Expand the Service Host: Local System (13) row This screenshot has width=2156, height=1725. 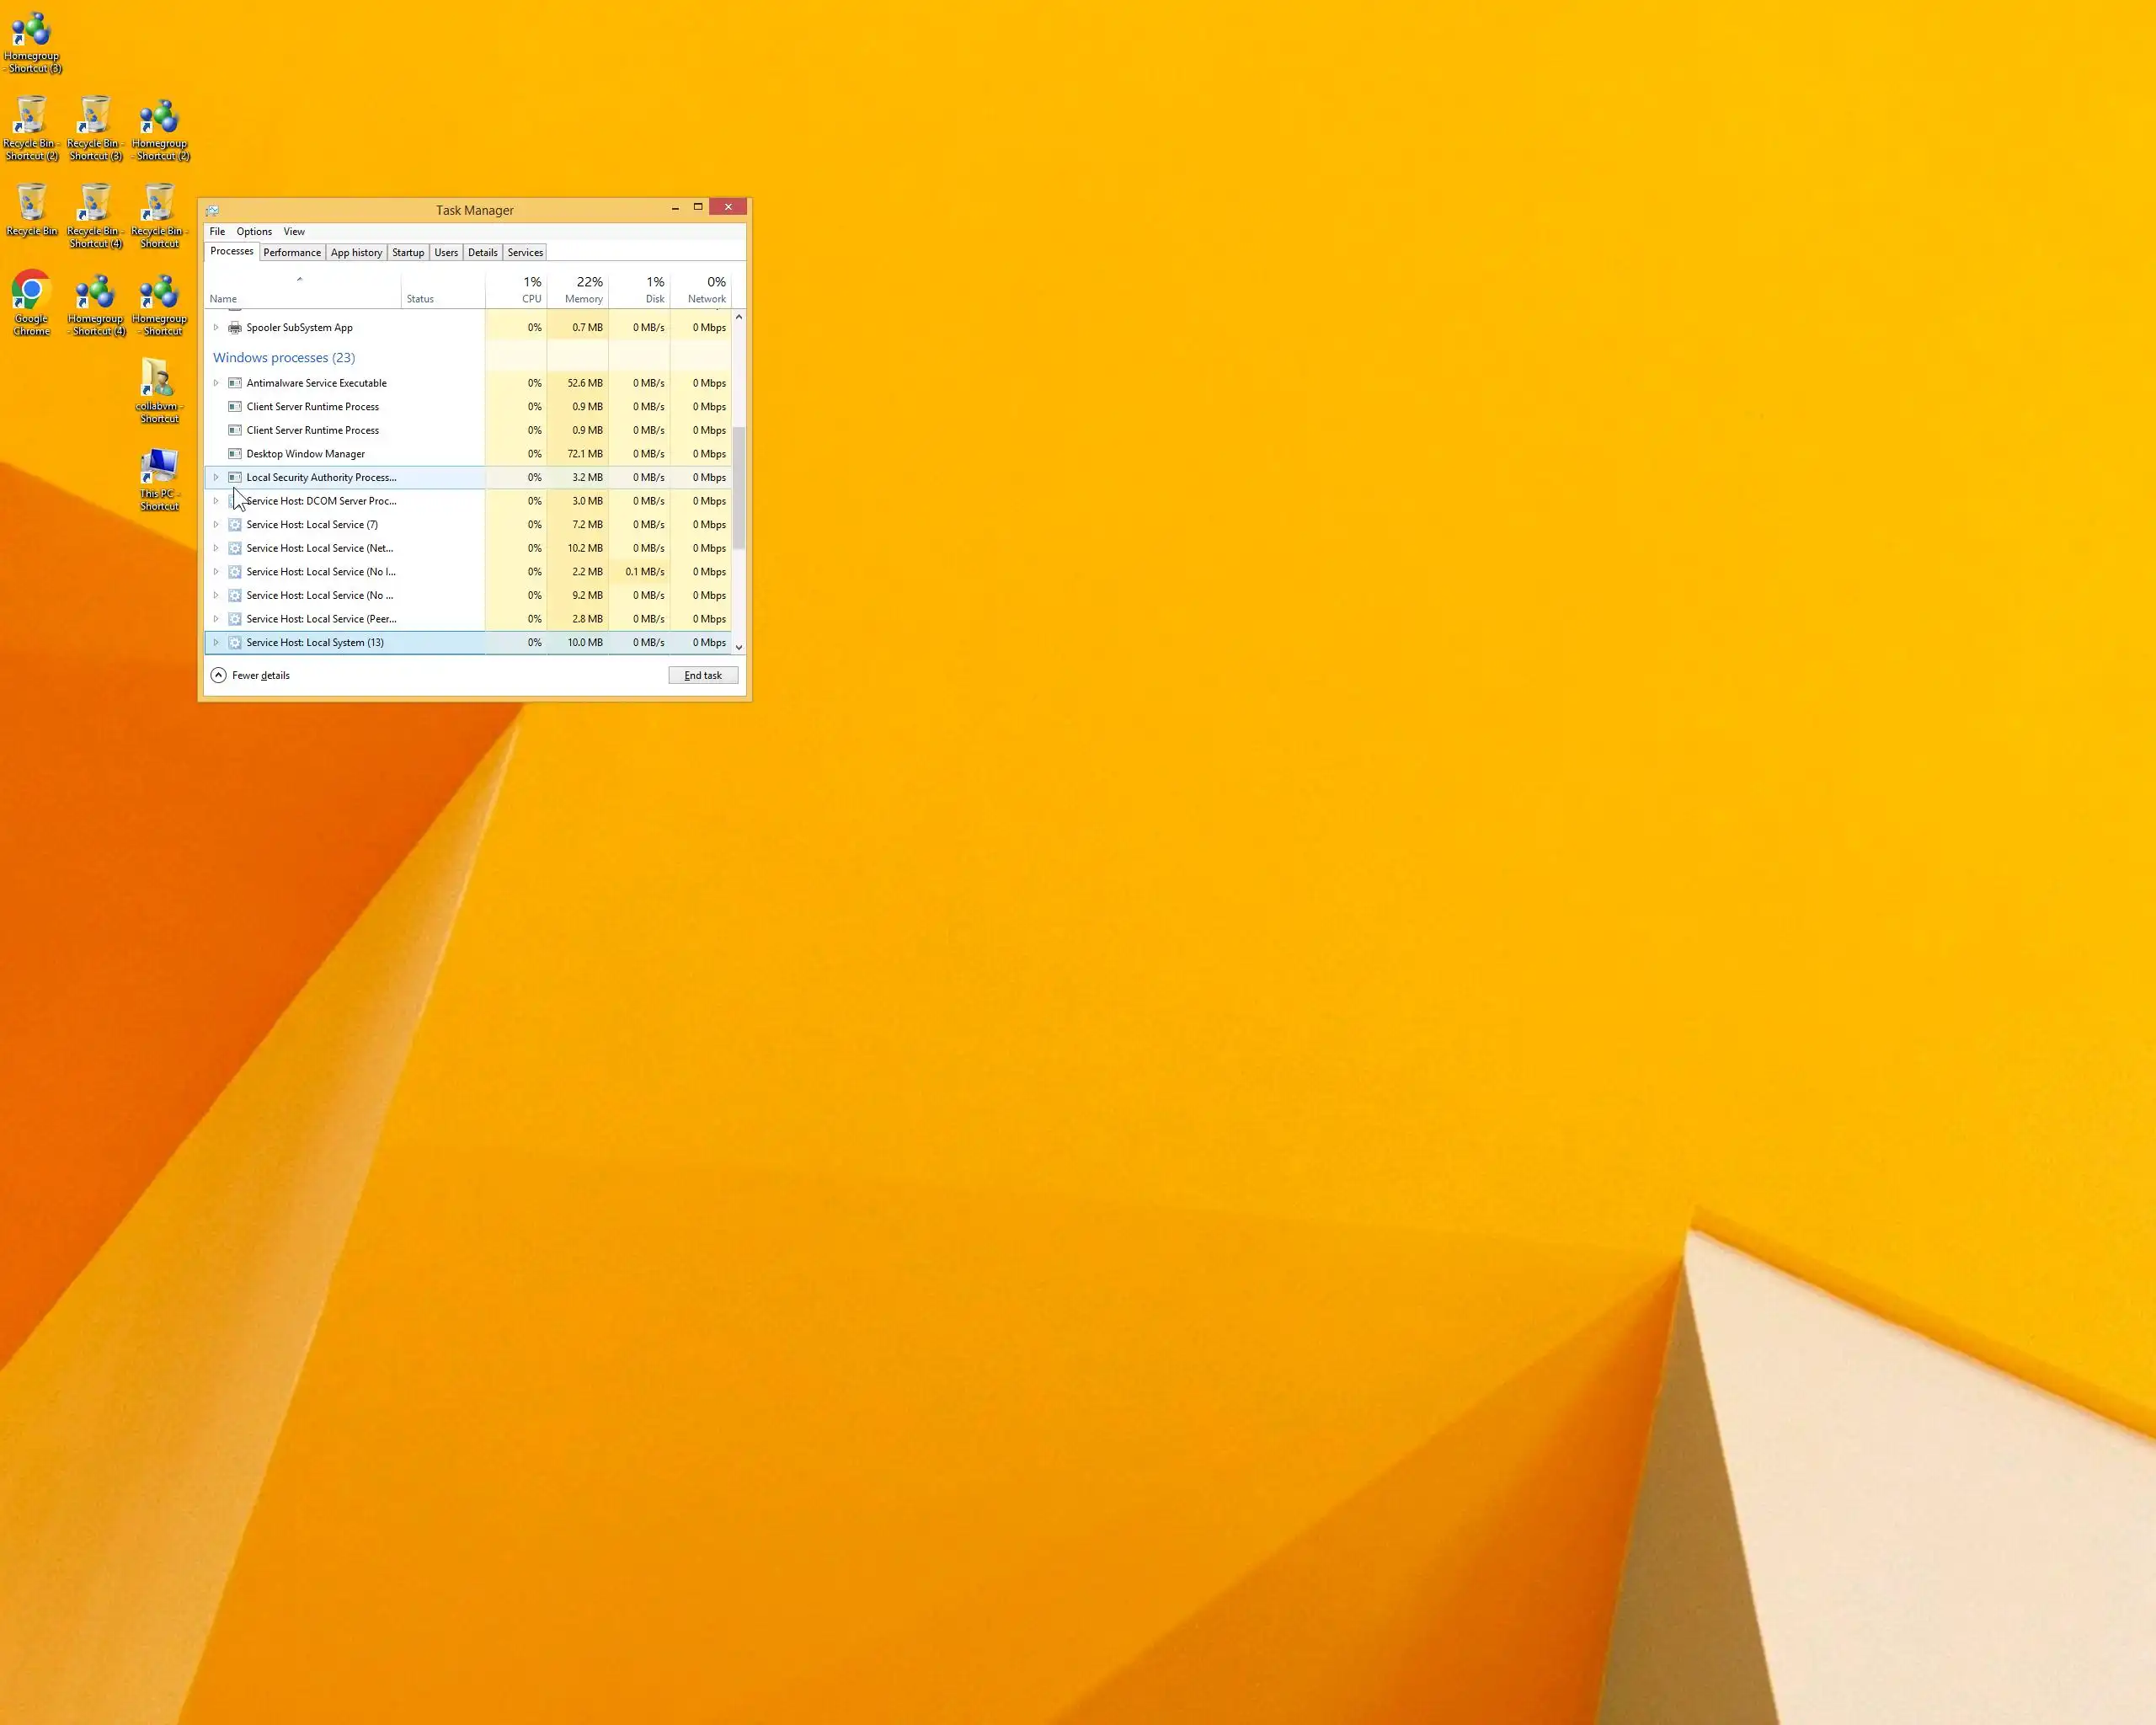point(216,643)
